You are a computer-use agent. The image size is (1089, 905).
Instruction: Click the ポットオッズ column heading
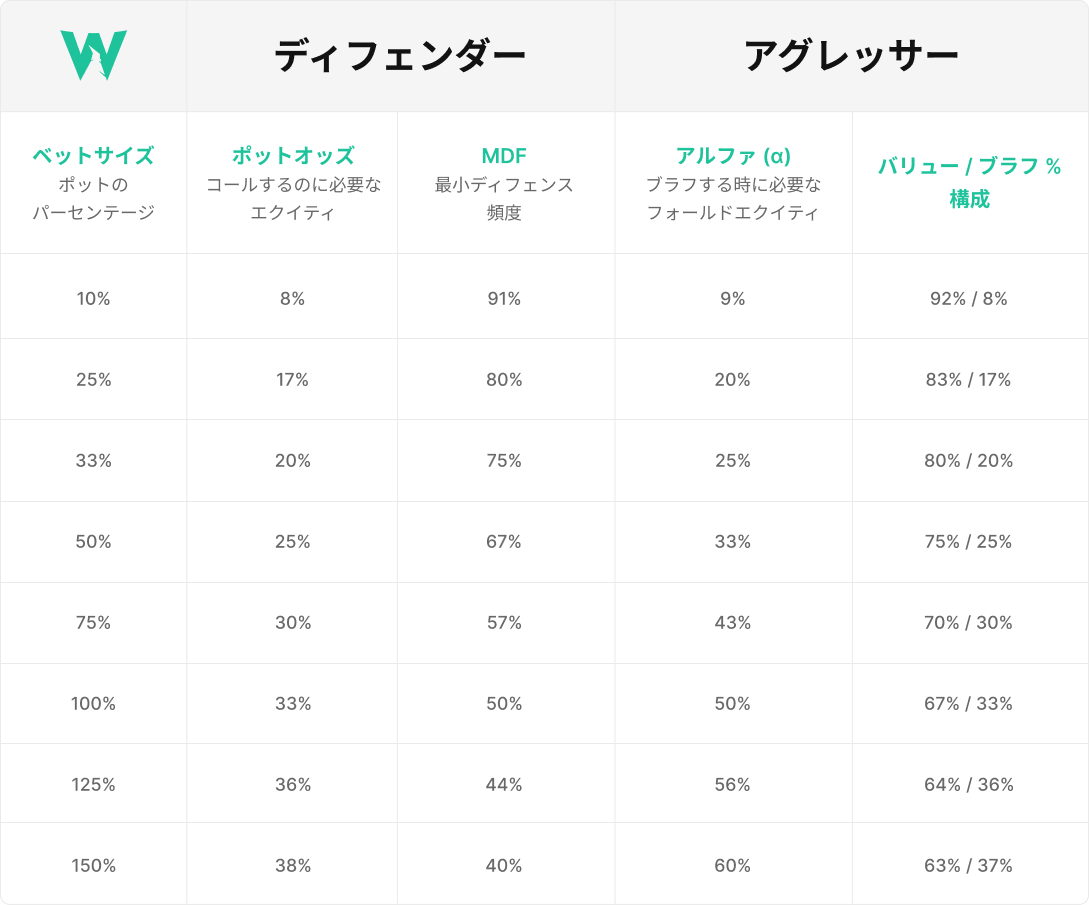[293, 156]
